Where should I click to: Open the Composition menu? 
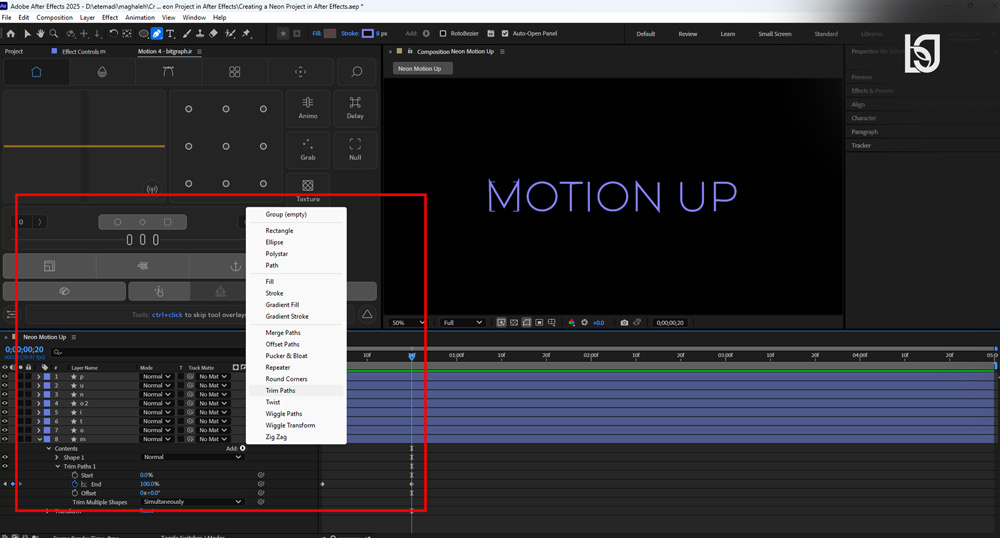click(x=54, y=18)
